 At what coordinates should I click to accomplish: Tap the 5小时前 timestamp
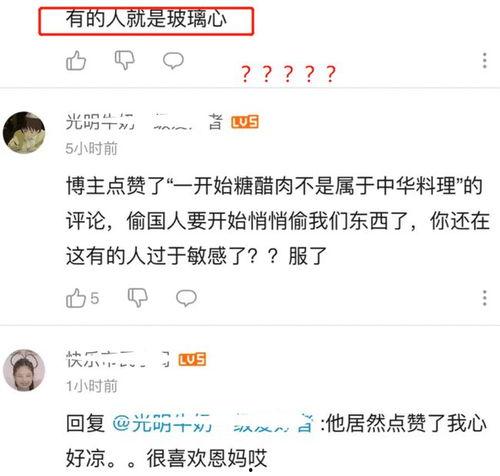pos(91,149)
